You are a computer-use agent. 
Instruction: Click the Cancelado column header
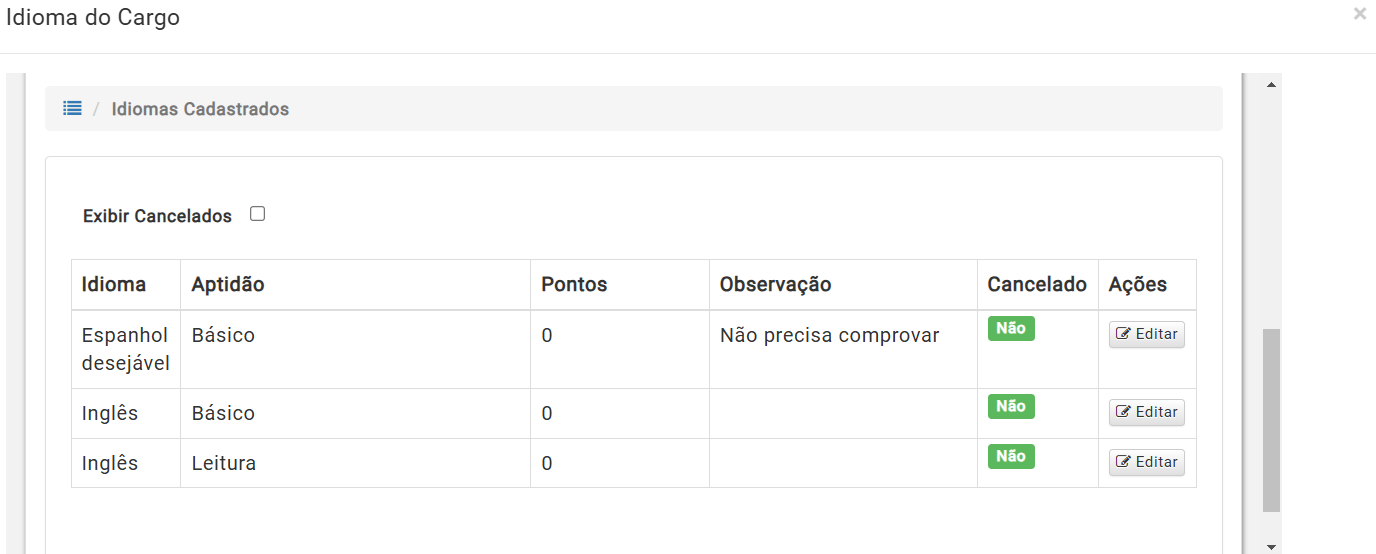click(1037, 284)
